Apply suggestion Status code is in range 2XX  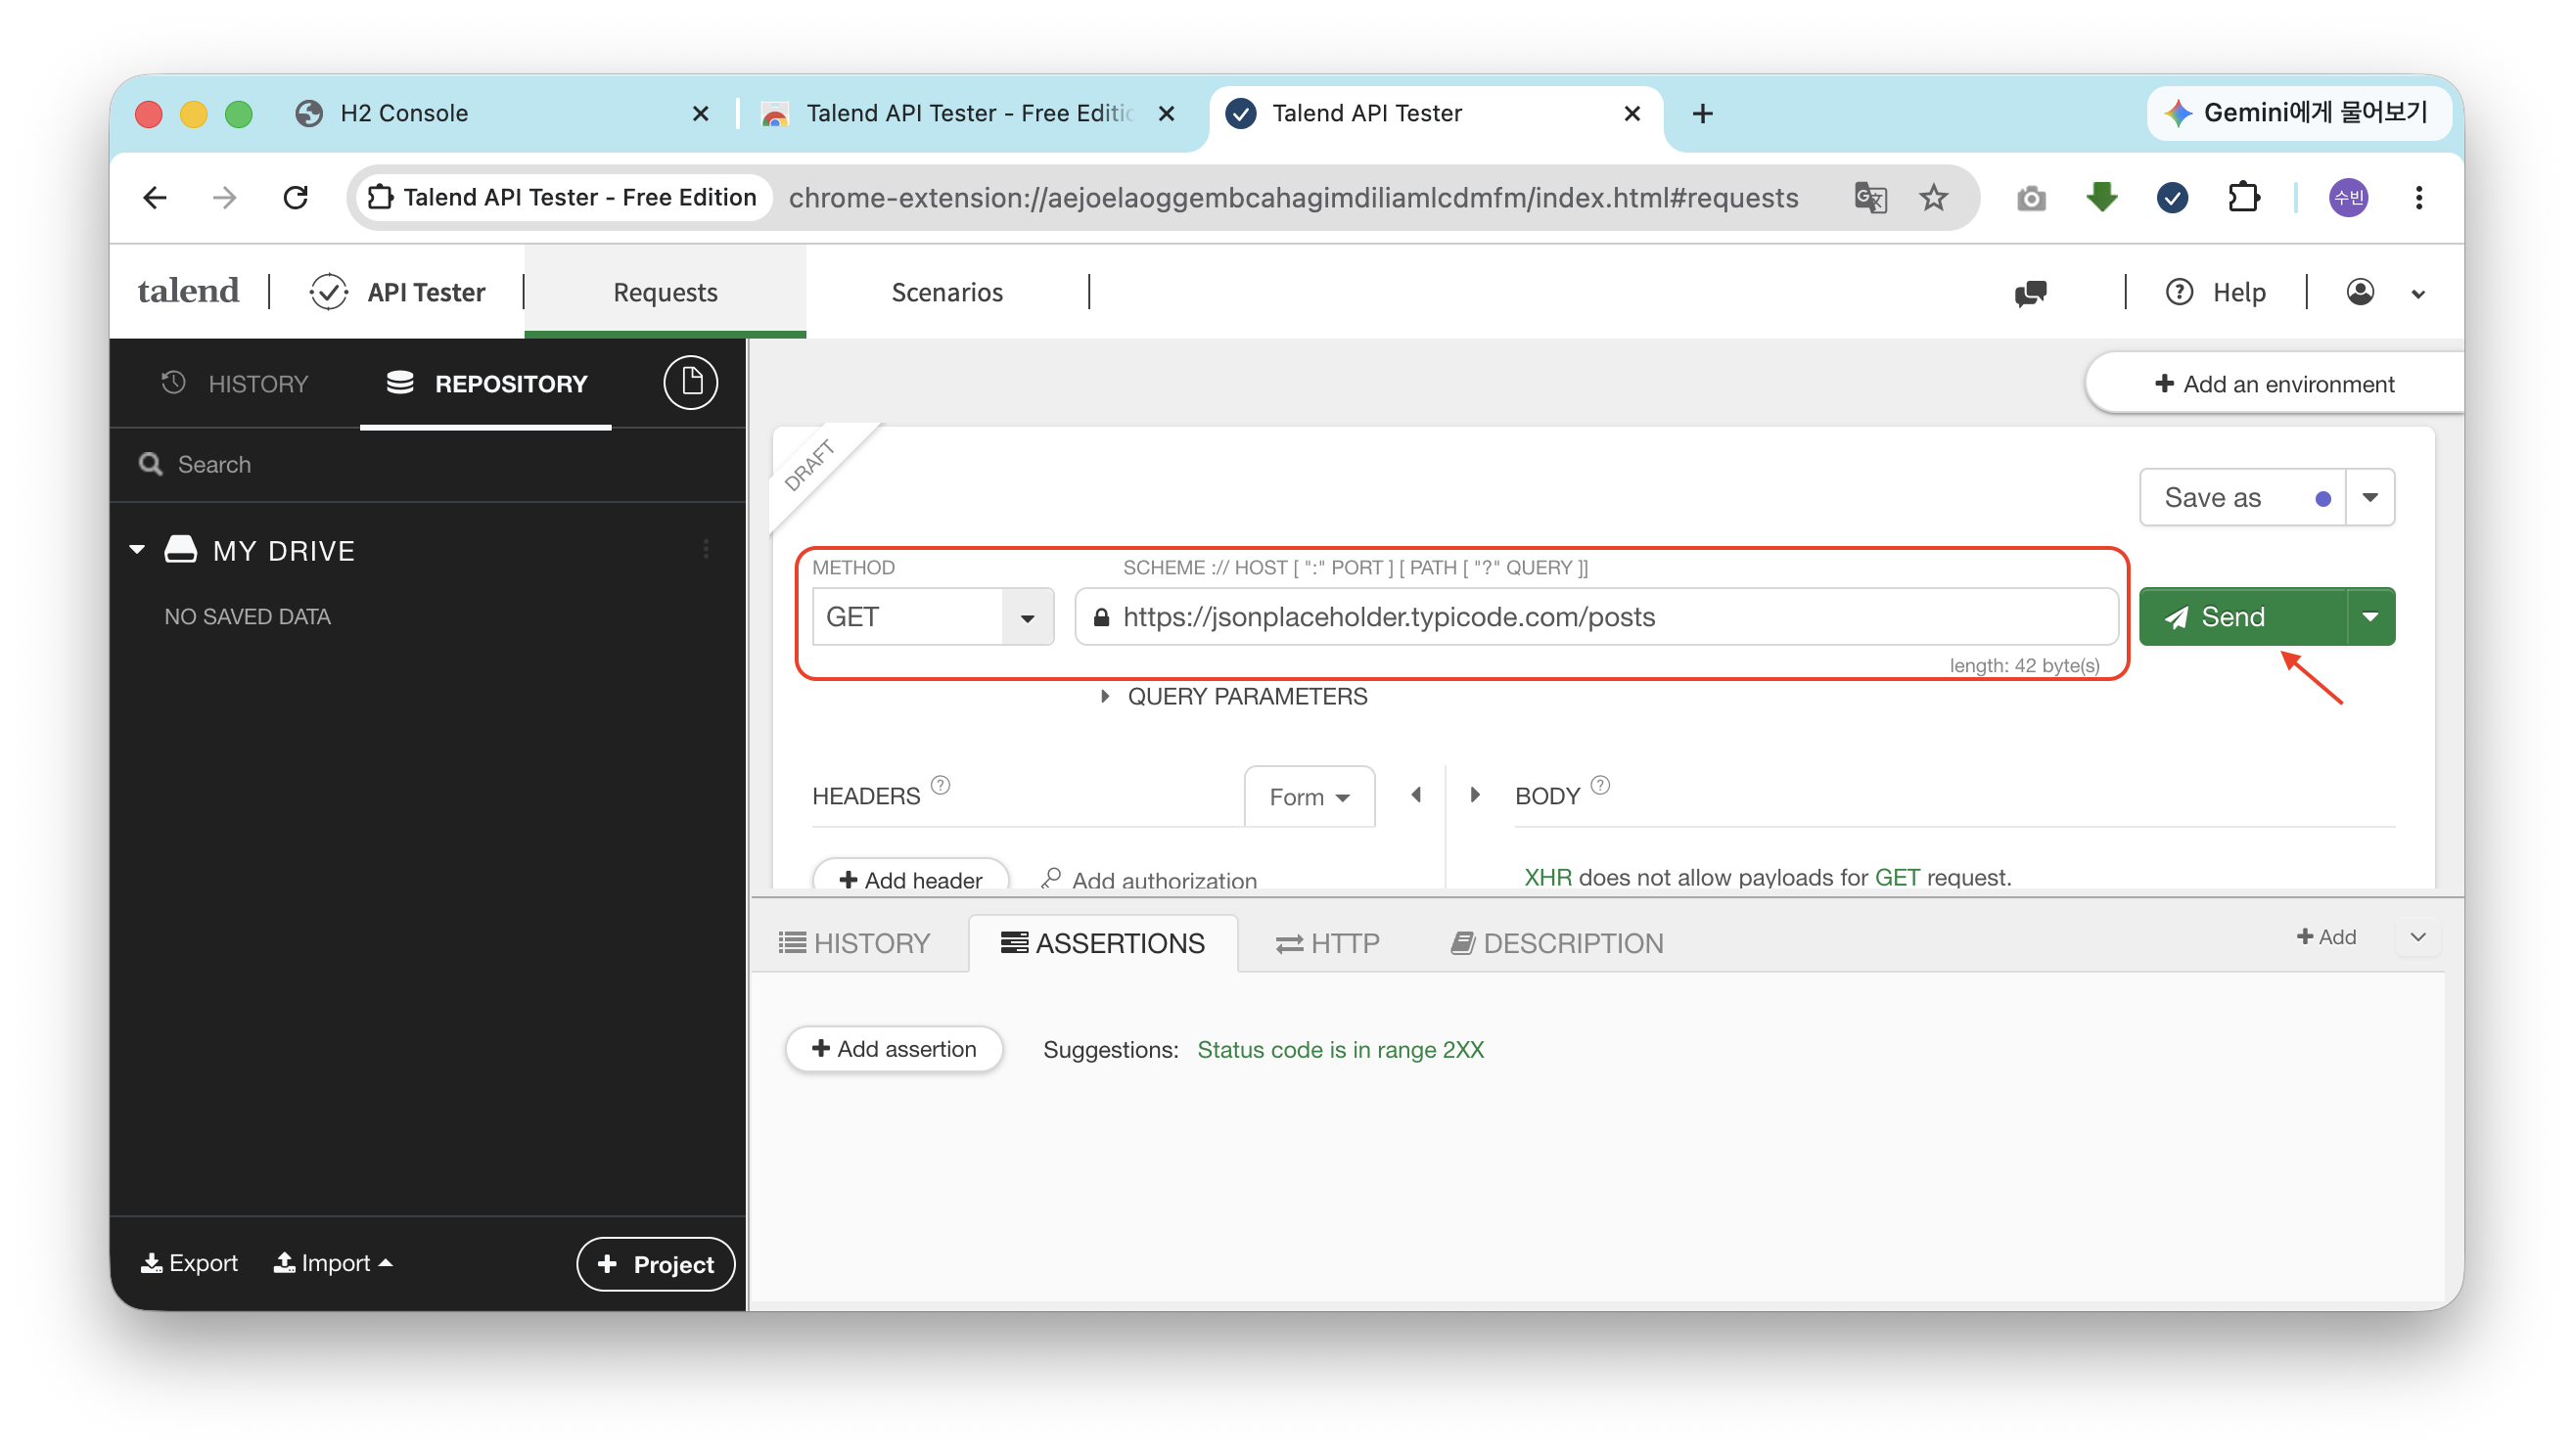point(1340,1050)
